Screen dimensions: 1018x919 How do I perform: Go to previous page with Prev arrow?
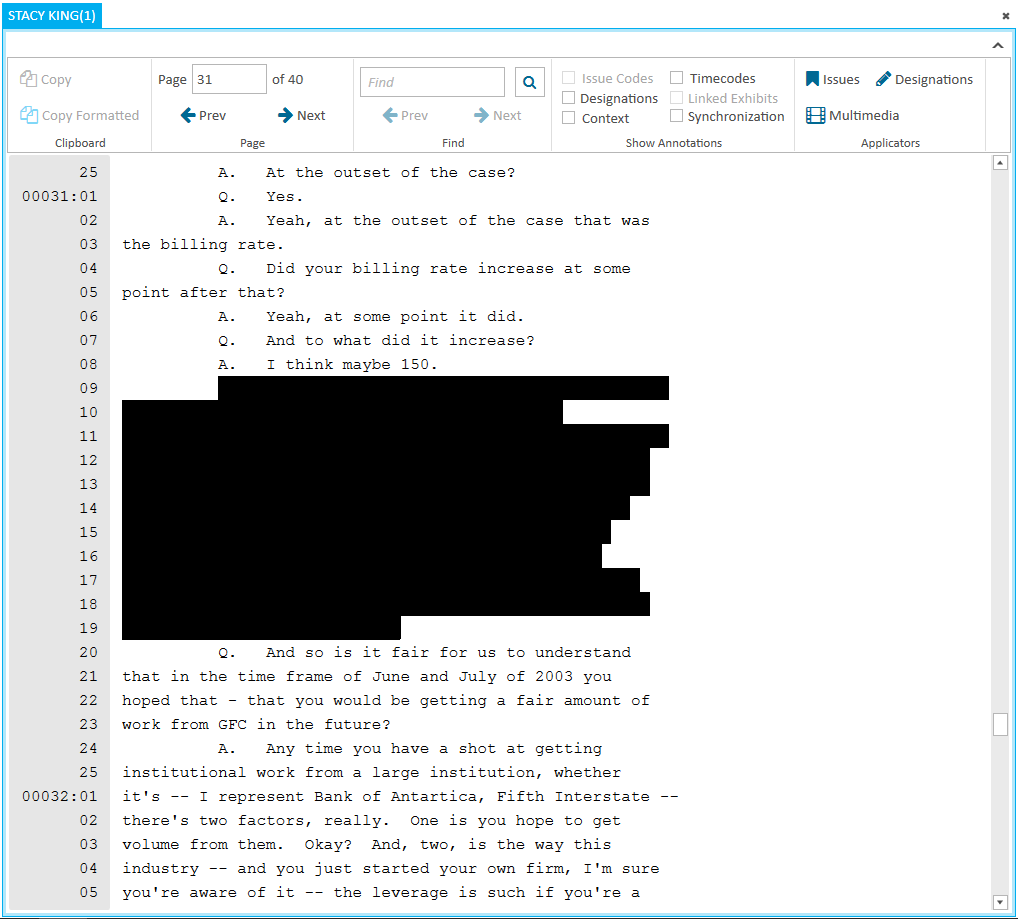coord(203,116)
